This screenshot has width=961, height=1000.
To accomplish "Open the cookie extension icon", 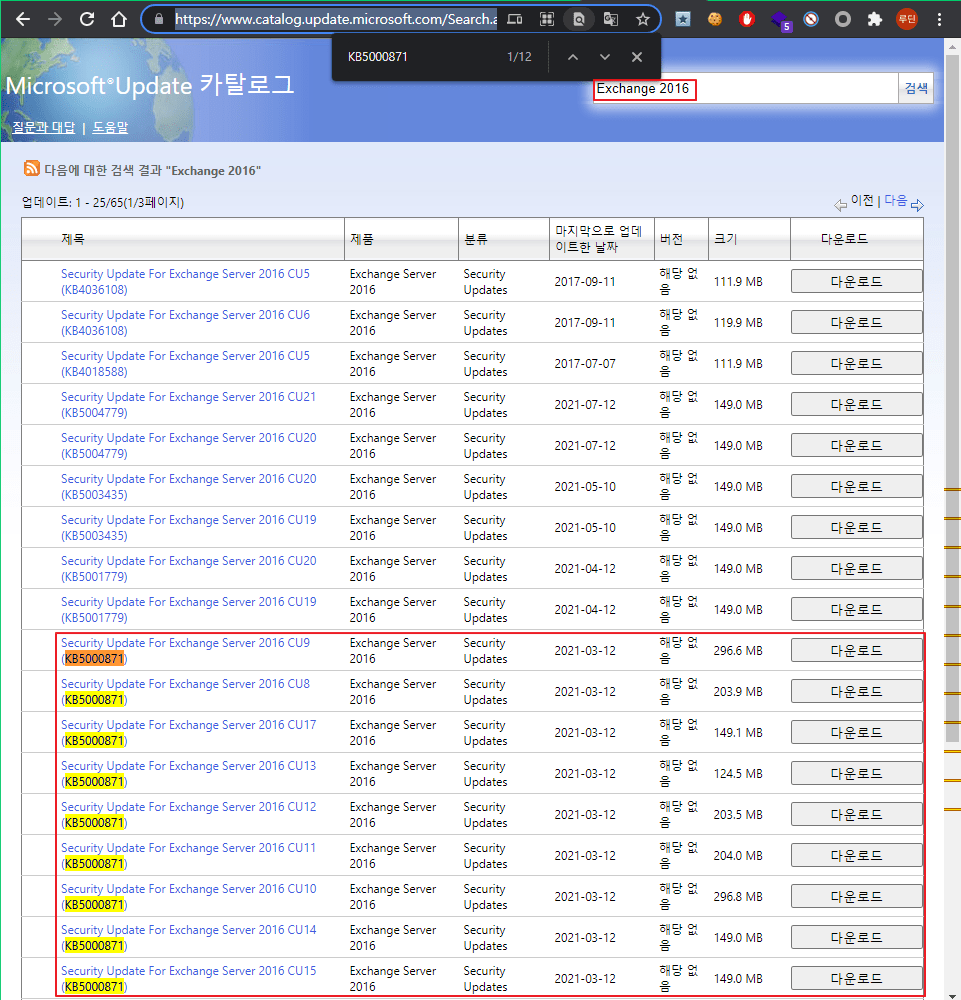I will [x=715, y=19].
